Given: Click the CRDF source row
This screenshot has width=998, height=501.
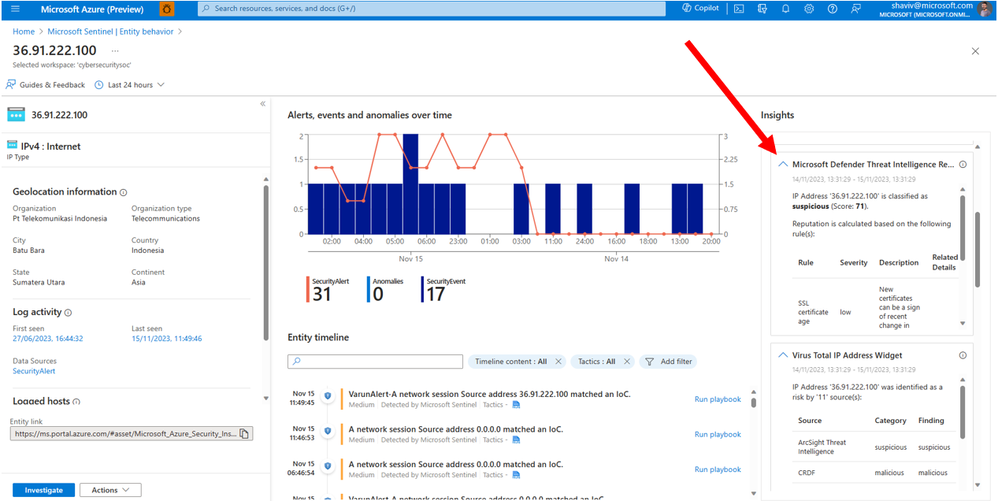Looking at the screenshot, I should click(875, 473).
